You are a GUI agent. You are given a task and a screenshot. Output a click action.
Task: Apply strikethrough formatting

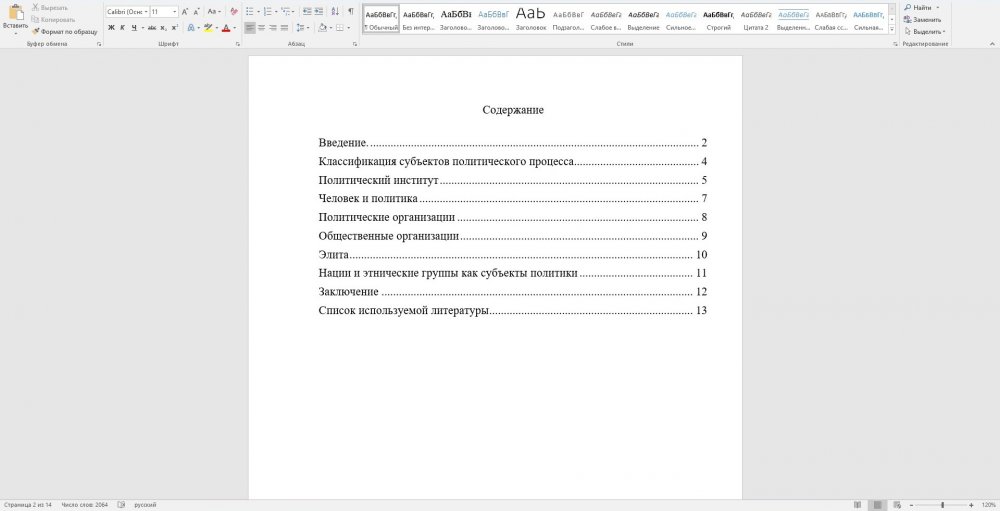coord(152,28)
